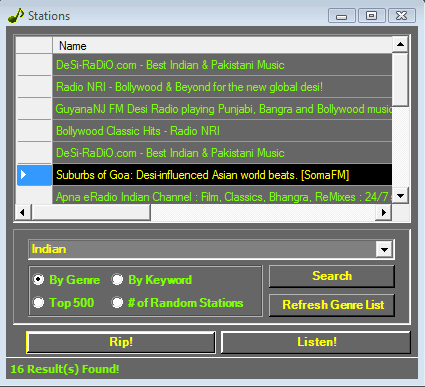Maximize the Stations window
This screenshot has height=387, width=425.
(371, 16)
